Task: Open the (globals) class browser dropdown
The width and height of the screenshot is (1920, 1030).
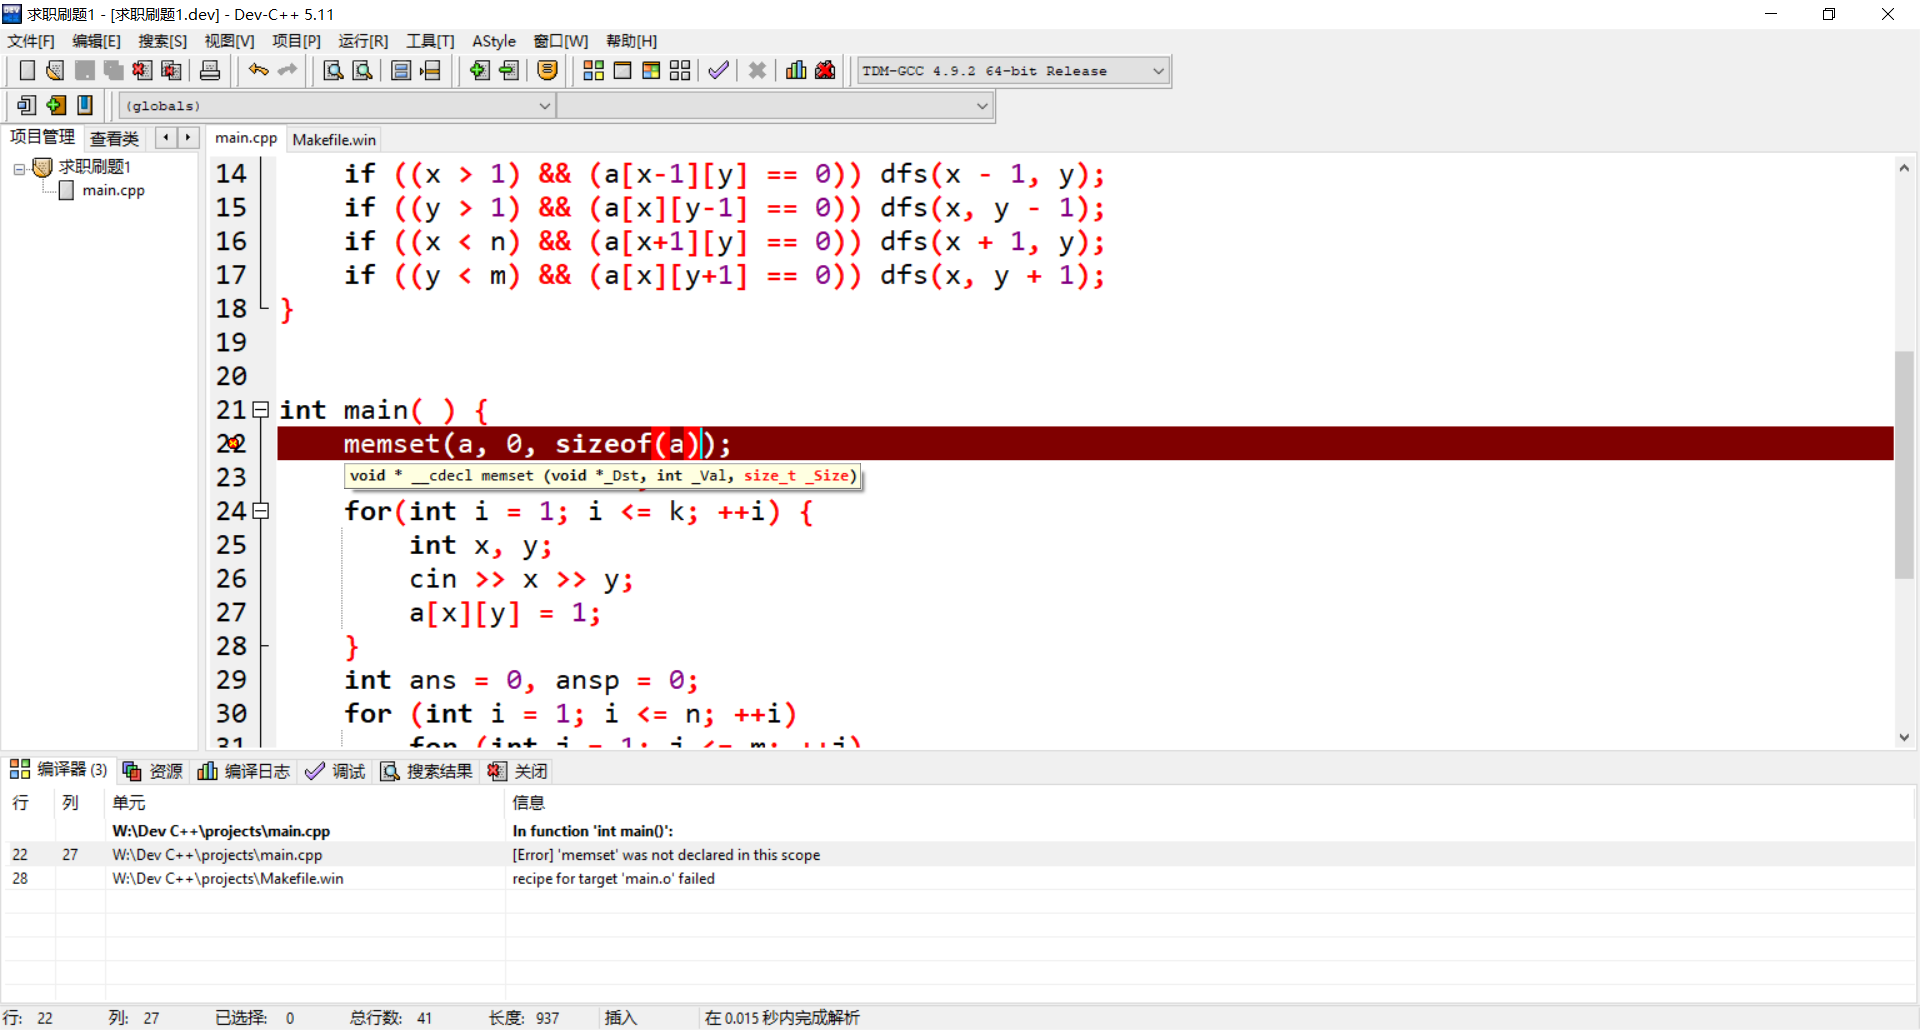Action: pos(543,105)
